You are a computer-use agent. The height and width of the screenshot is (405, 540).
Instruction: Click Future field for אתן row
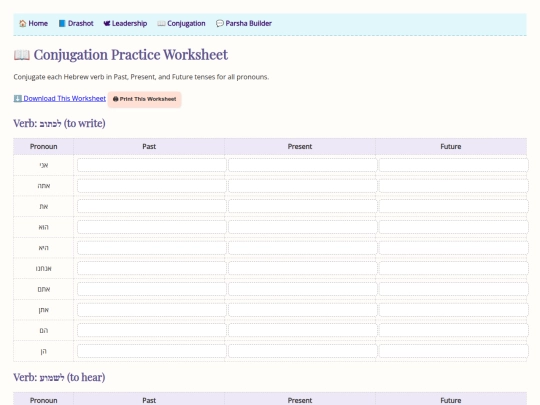click(x=454, y=310)
